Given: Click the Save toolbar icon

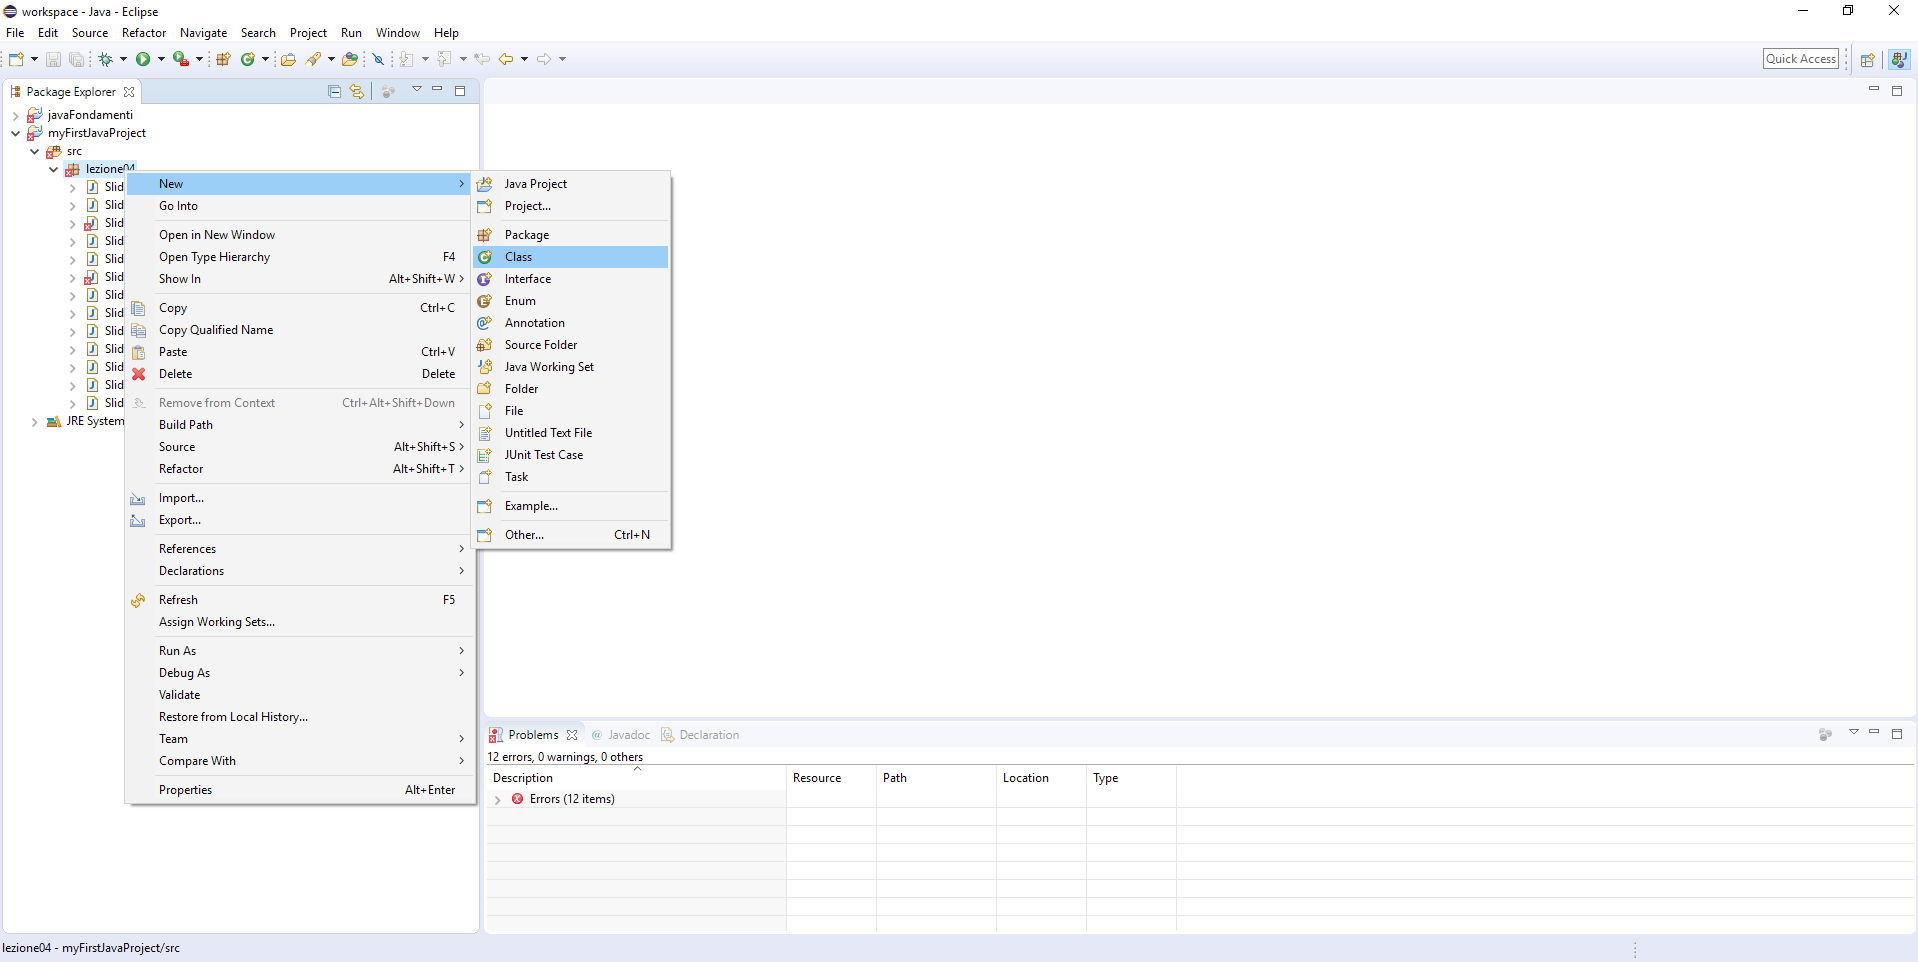Looking at the screenshot, I should (x=54, y=59).
